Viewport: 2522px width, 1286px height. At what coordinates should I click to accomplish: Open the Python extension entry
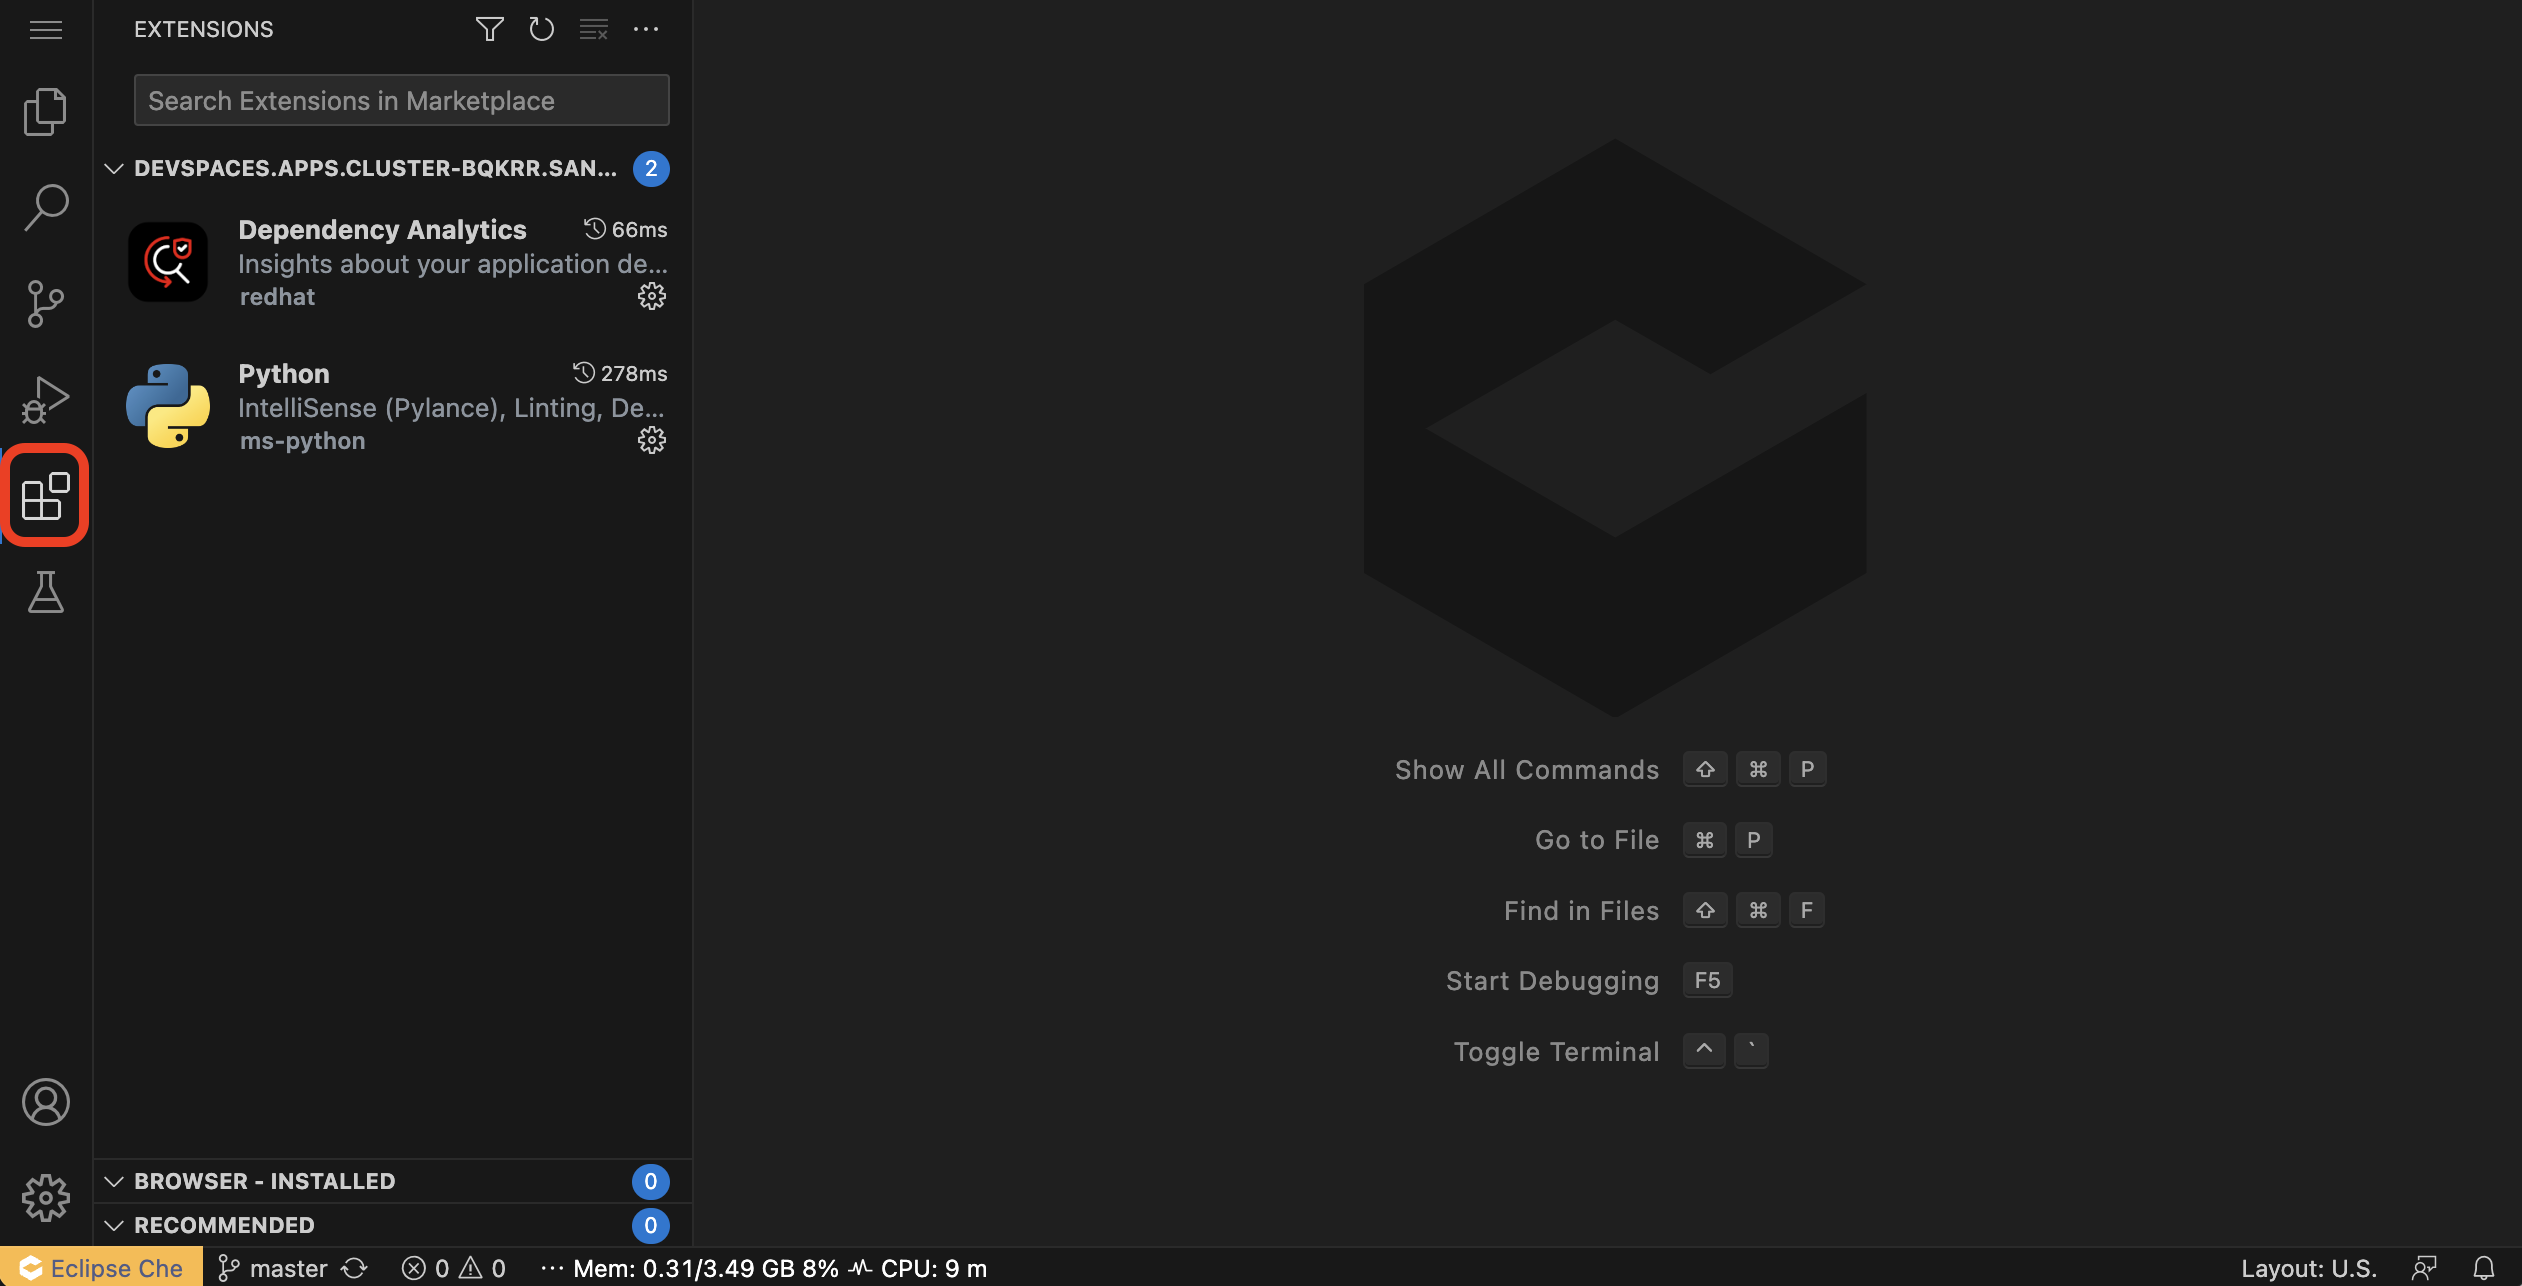pos(393,406)
